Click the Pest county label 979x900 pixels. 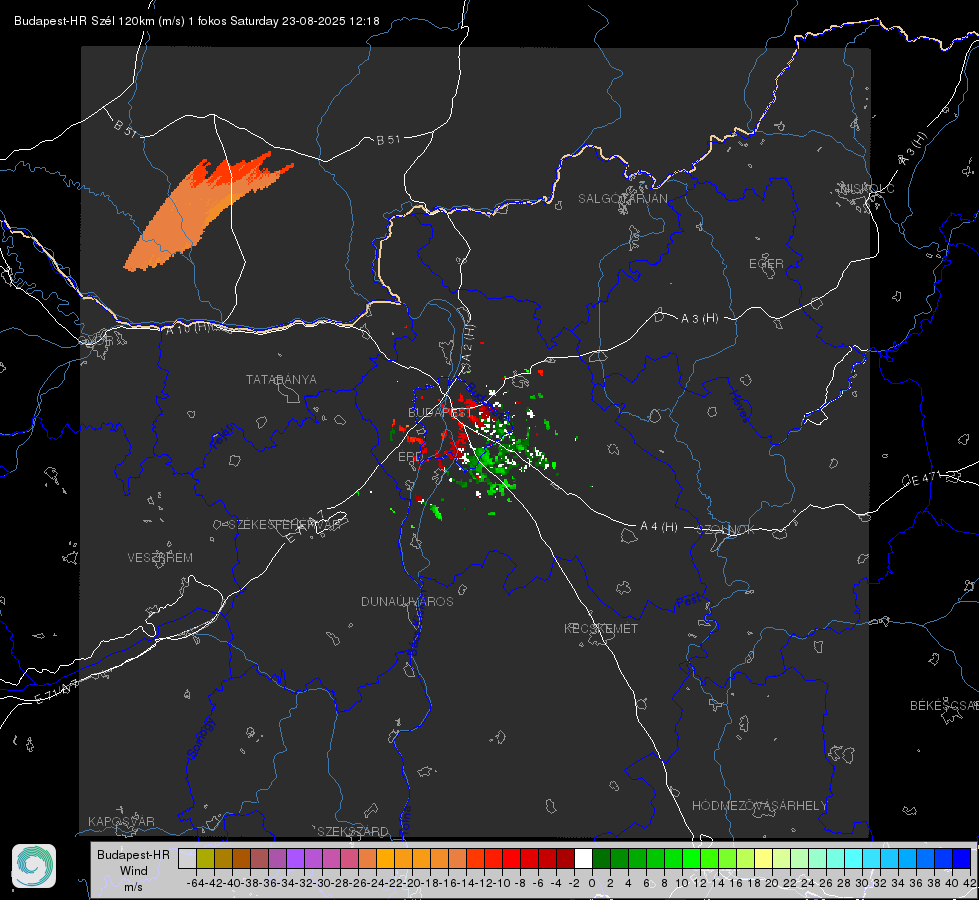[689, 601]
